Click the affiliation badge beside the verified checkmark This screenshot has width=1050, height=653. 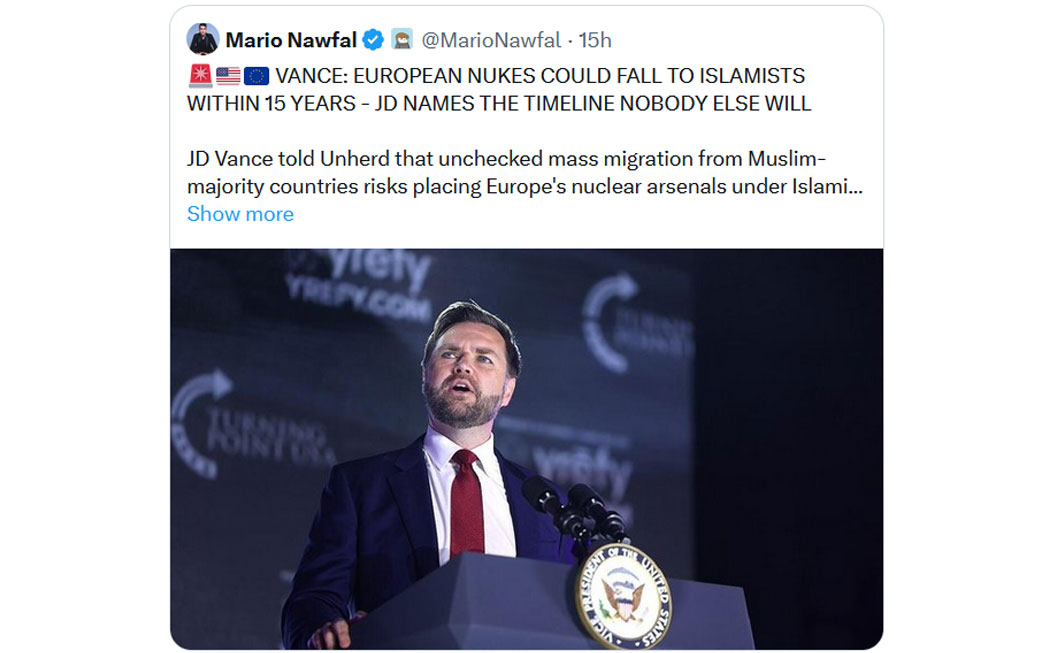click(402, 40)
